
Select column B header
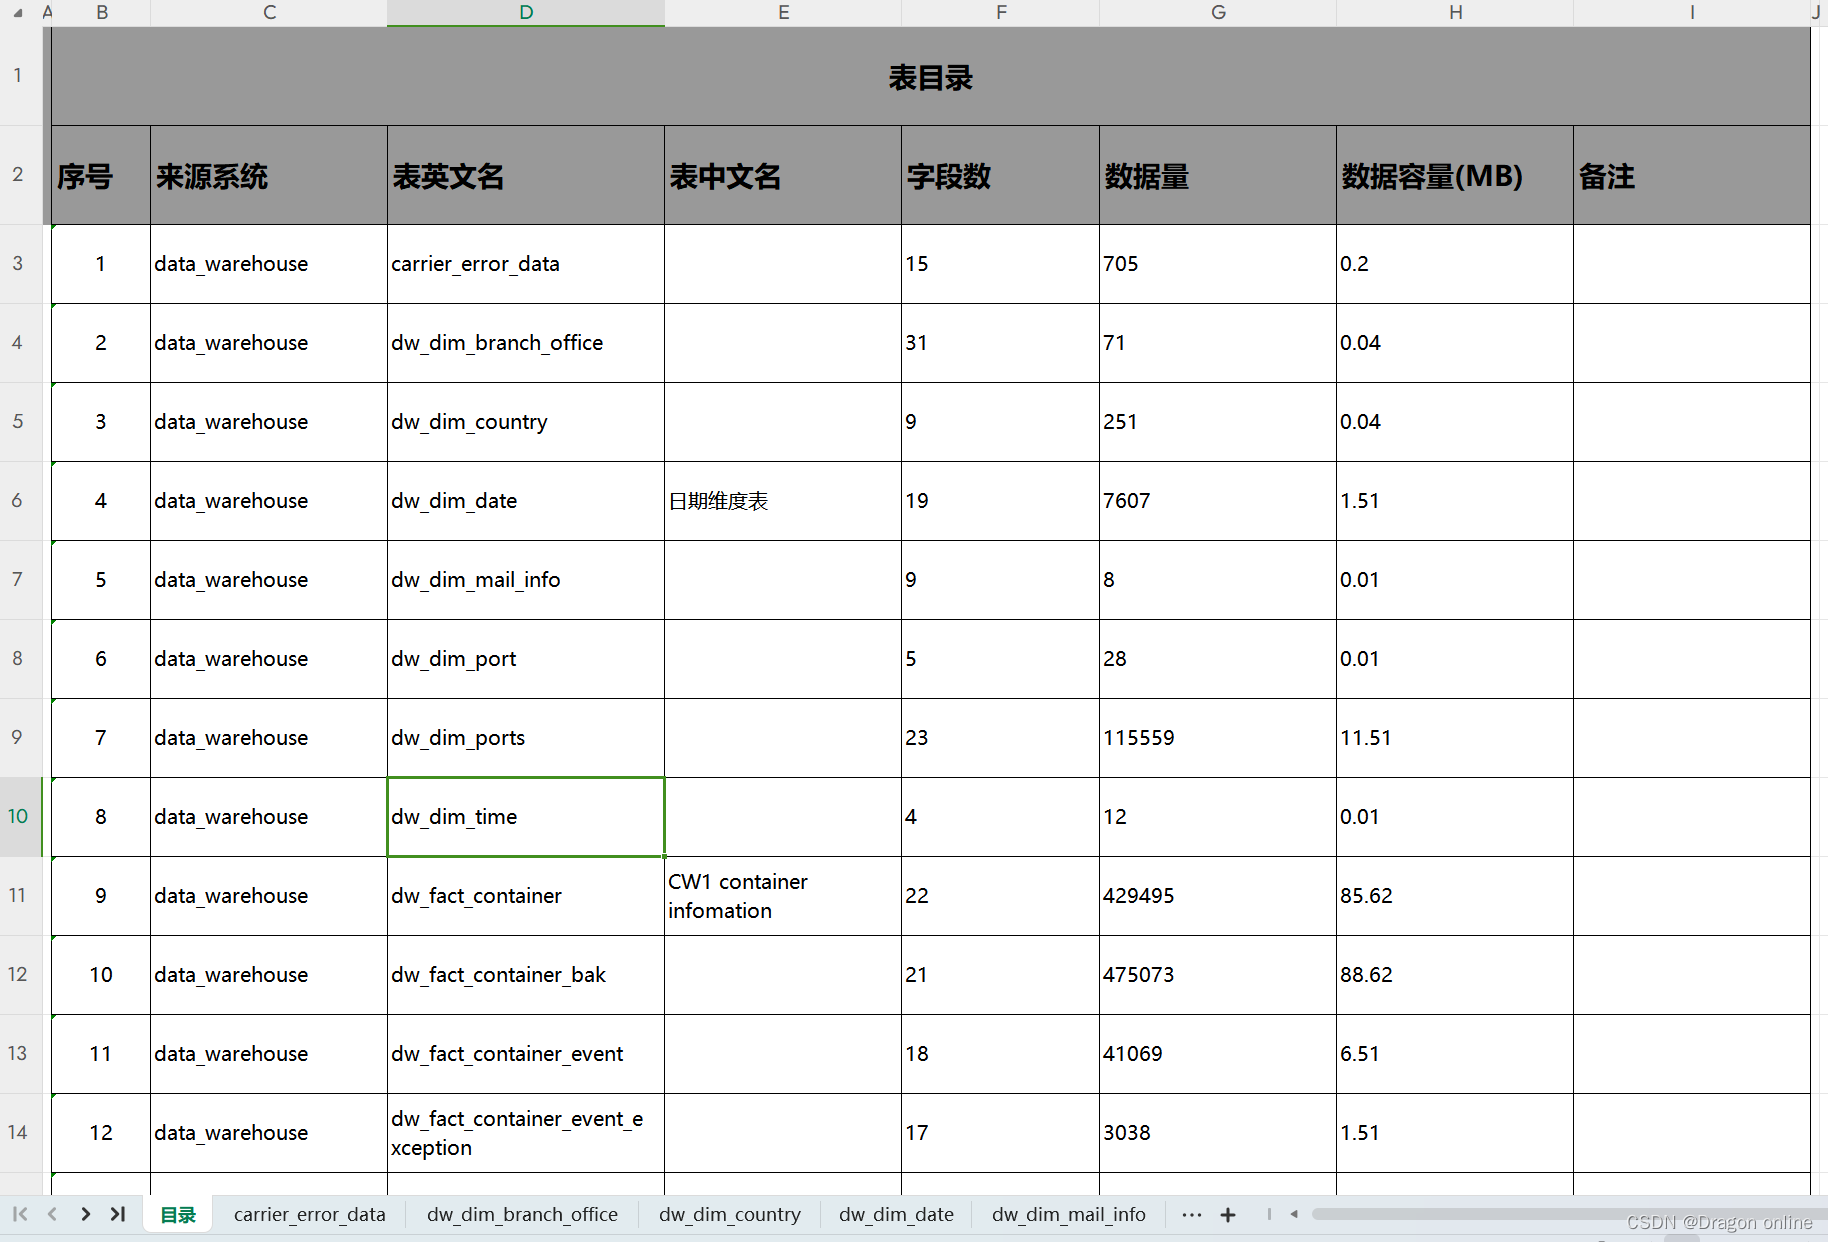[102, 13]
